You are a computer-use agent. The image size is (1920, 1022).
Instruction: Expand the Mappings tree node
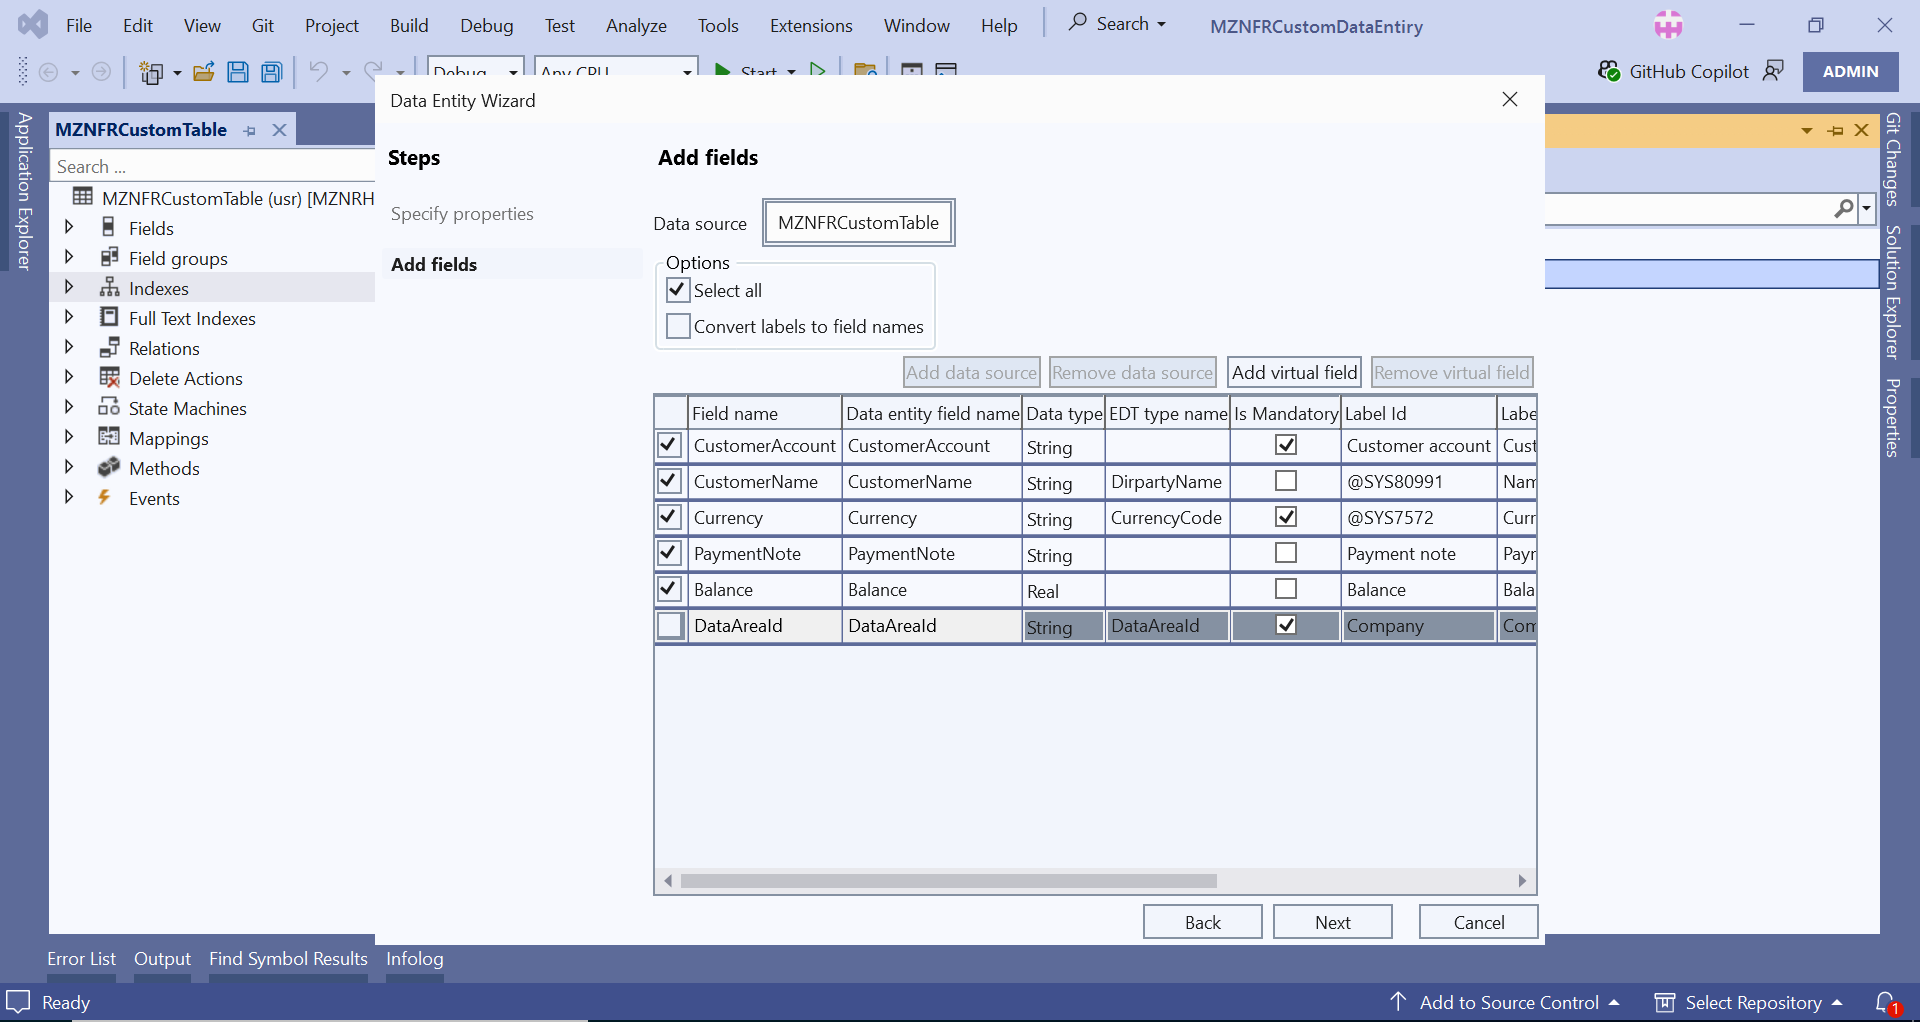coord(69,437)
